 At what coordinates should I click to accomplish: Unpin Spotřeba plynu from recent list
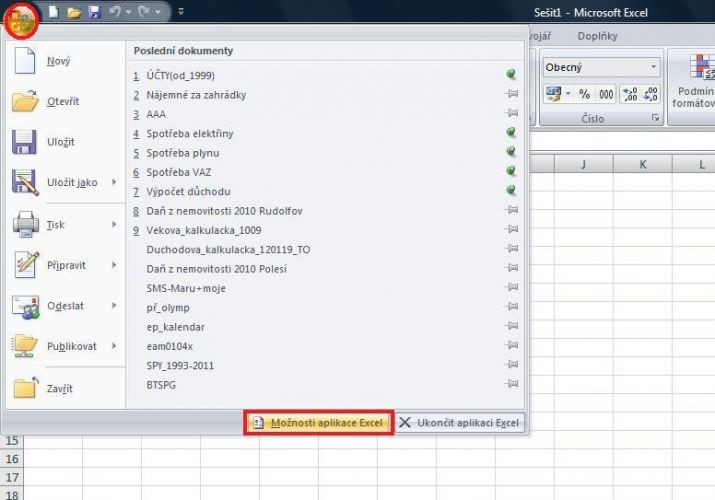click(511, 151)
